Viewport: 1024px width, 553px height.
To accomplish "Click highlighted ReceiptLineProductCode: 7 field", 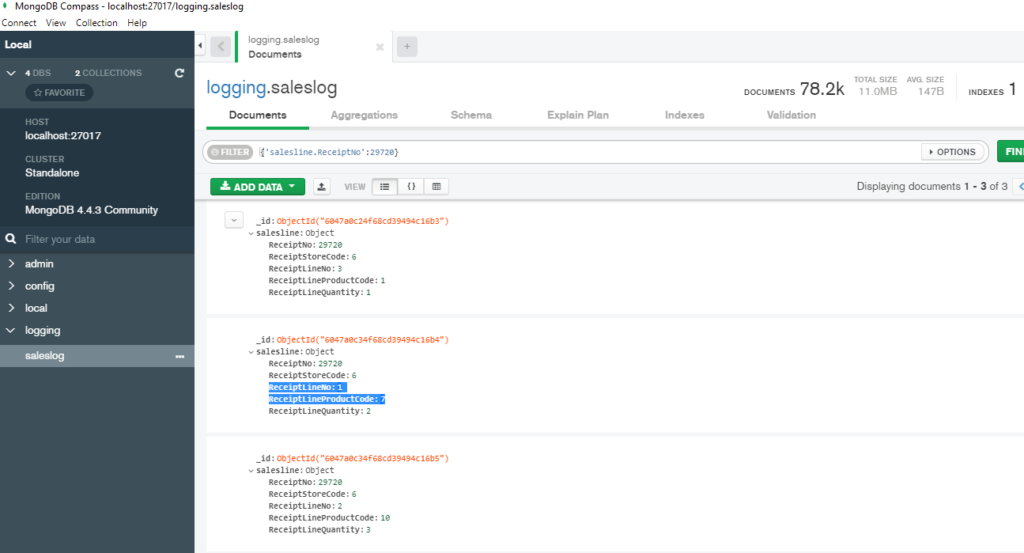I will 327,399.
